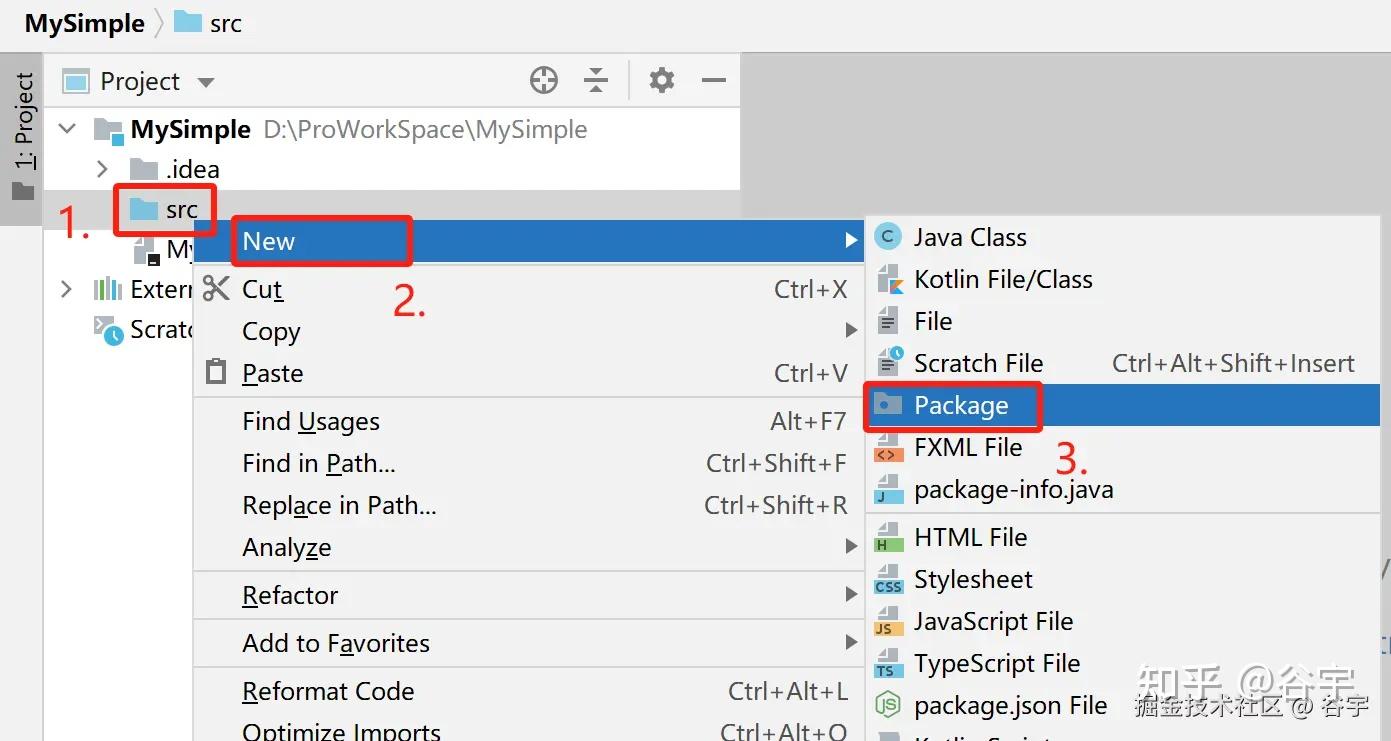Expand the External Libraries node
Image resolution: width=1391 pixels, height=741 pixels.
(66, 290)
